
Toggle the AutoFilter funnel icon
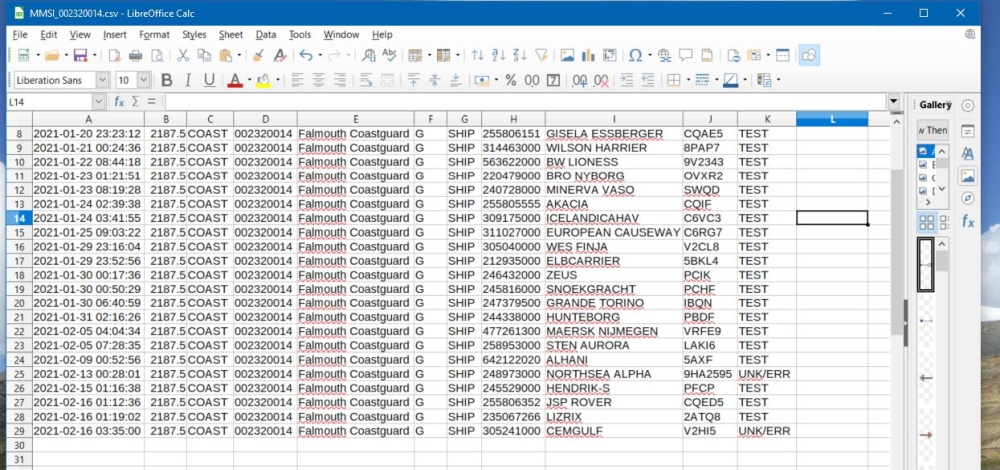541,55
